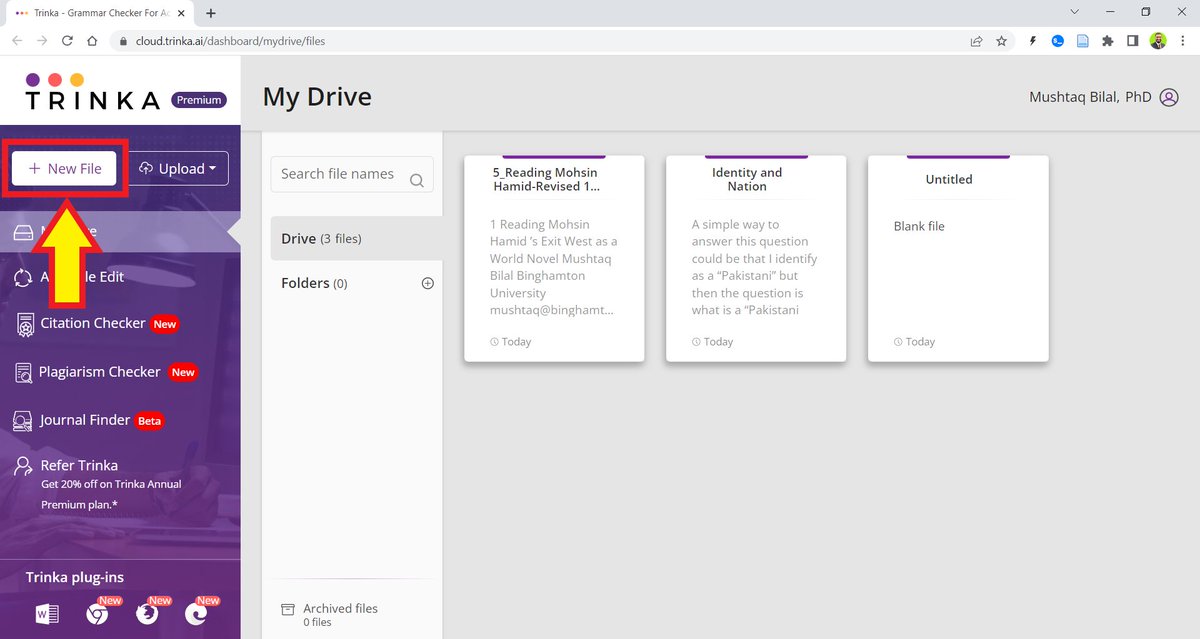
Task: Click the document extension icon
Action: 1082,41
